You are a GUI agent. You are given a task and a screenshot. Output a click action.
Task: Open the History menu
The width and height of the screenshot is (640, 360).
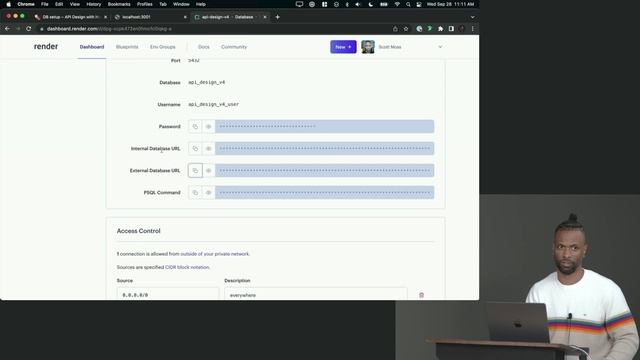93,4
